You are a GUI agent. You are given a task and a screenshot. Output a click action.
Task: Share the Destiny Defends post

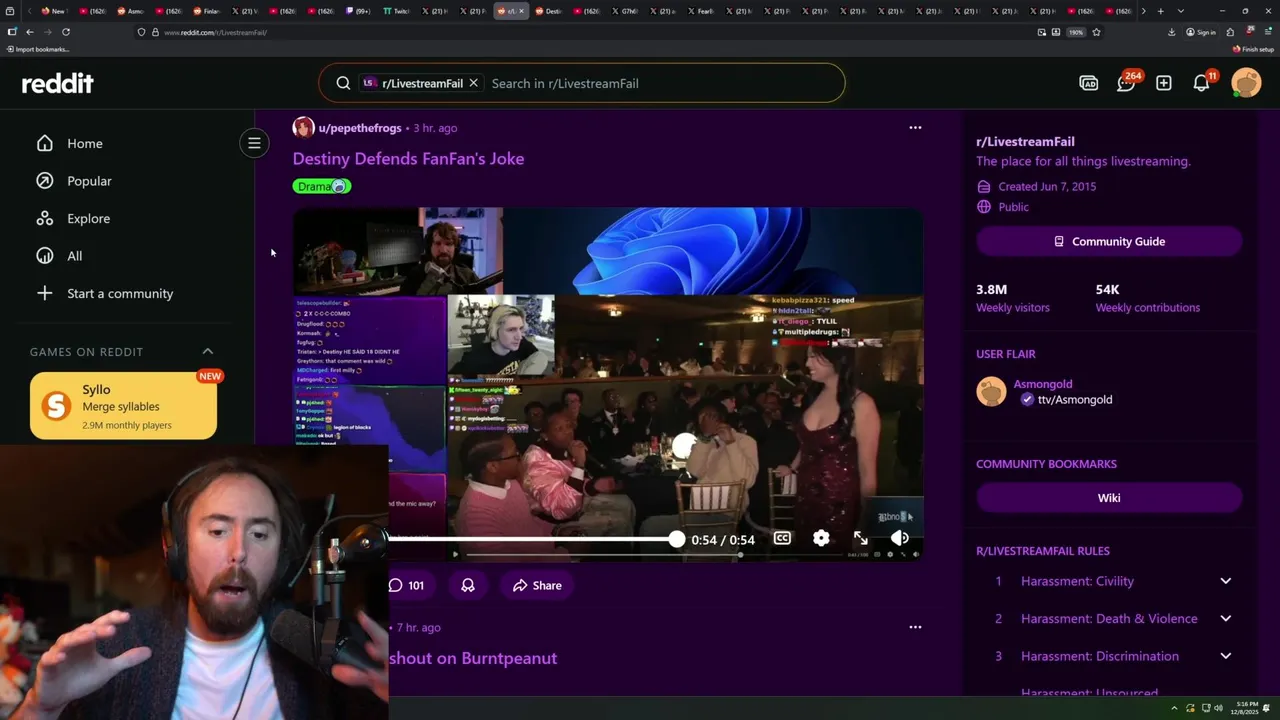537,585
